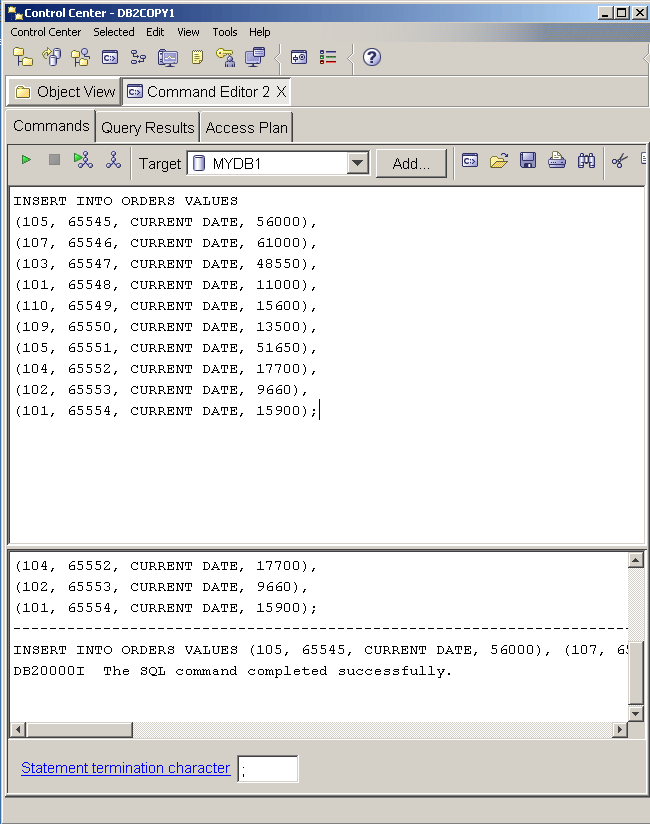Cut selected text with scissors icon

coord(620,160)
